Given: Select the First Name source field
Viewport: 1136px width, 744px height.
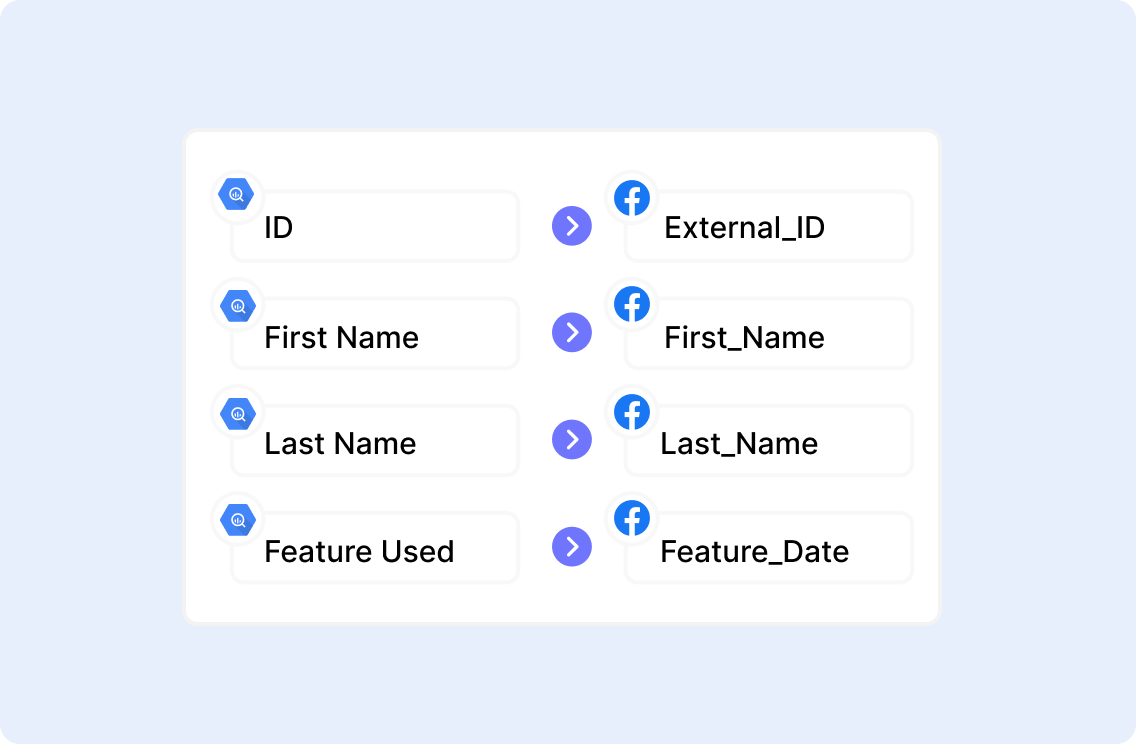Looking at the screenshot, I should [376, 336].
